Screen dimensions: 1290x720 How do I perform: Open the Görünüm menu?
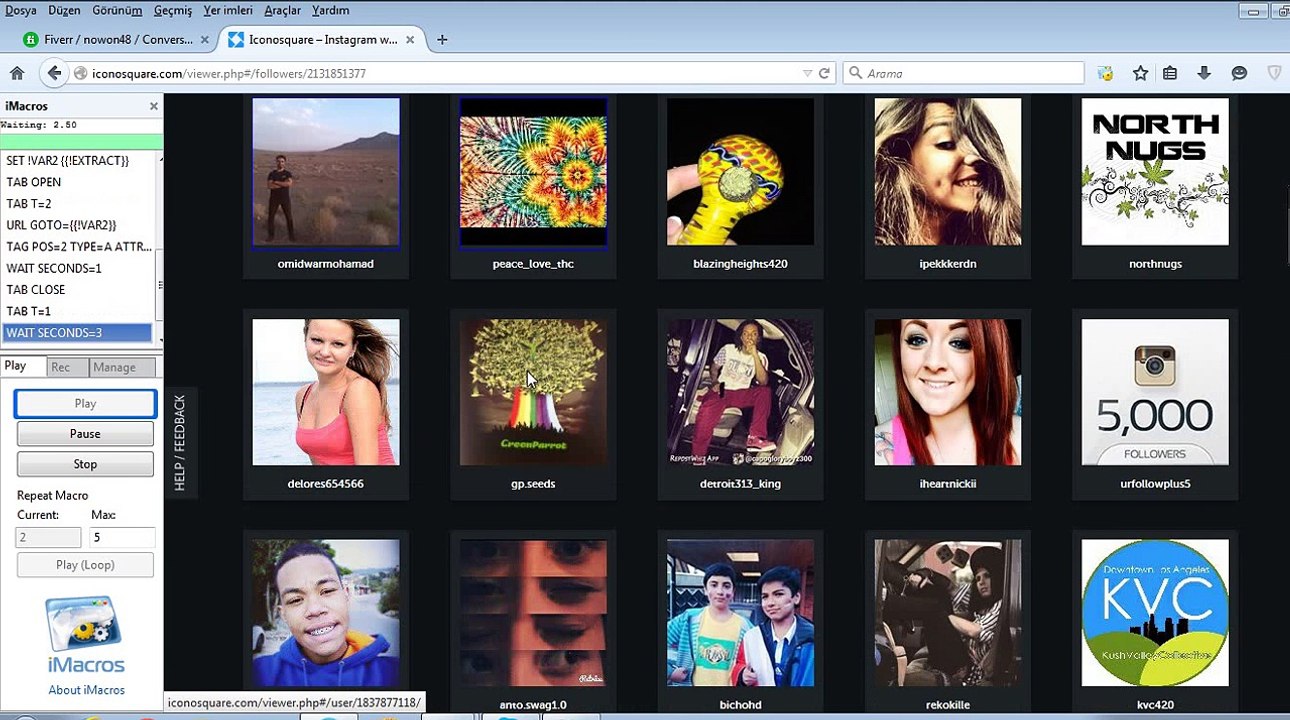116,10
